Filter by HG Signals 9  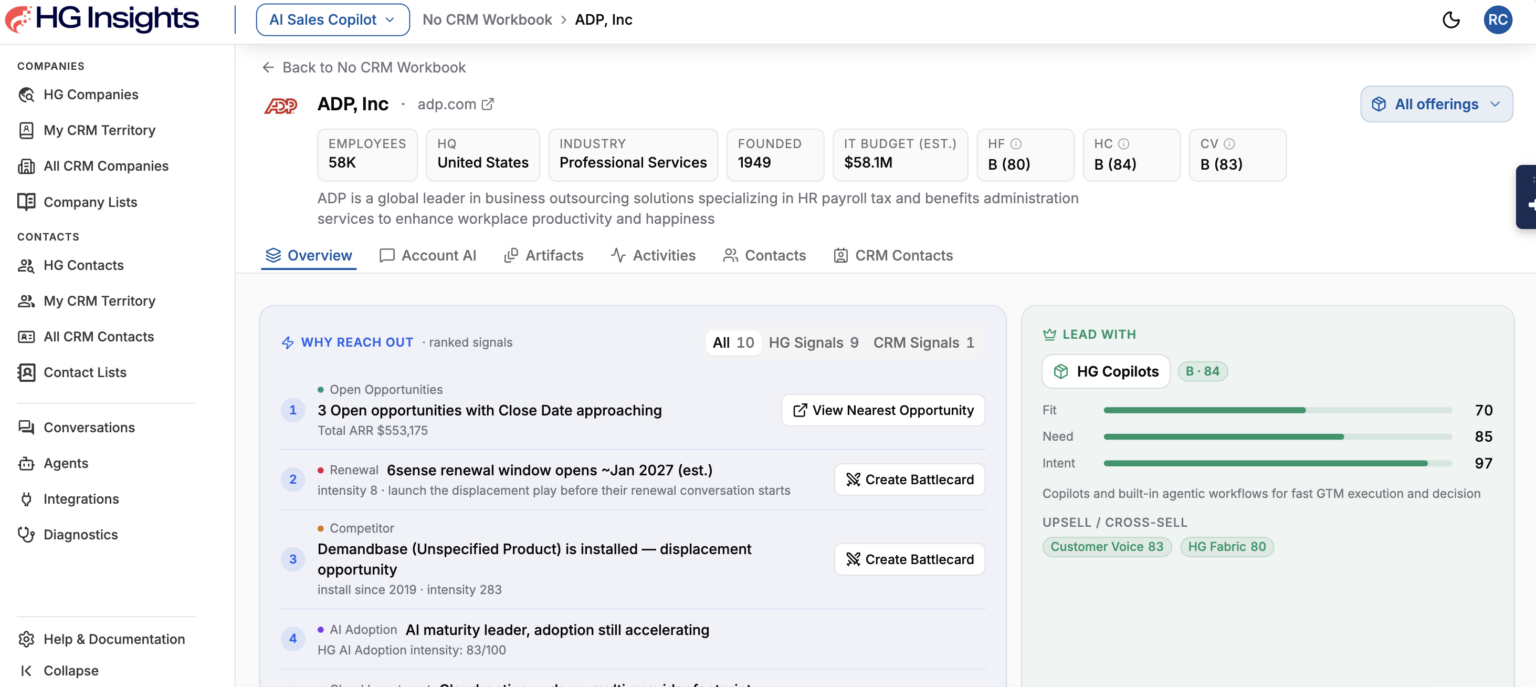pos(813,342)
